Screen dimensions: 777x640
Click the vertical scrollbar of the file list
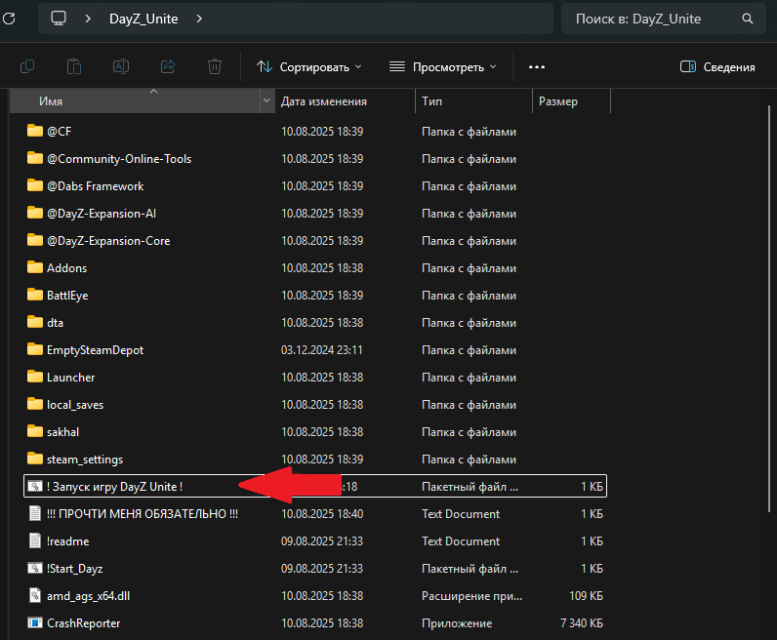[769, 307]
